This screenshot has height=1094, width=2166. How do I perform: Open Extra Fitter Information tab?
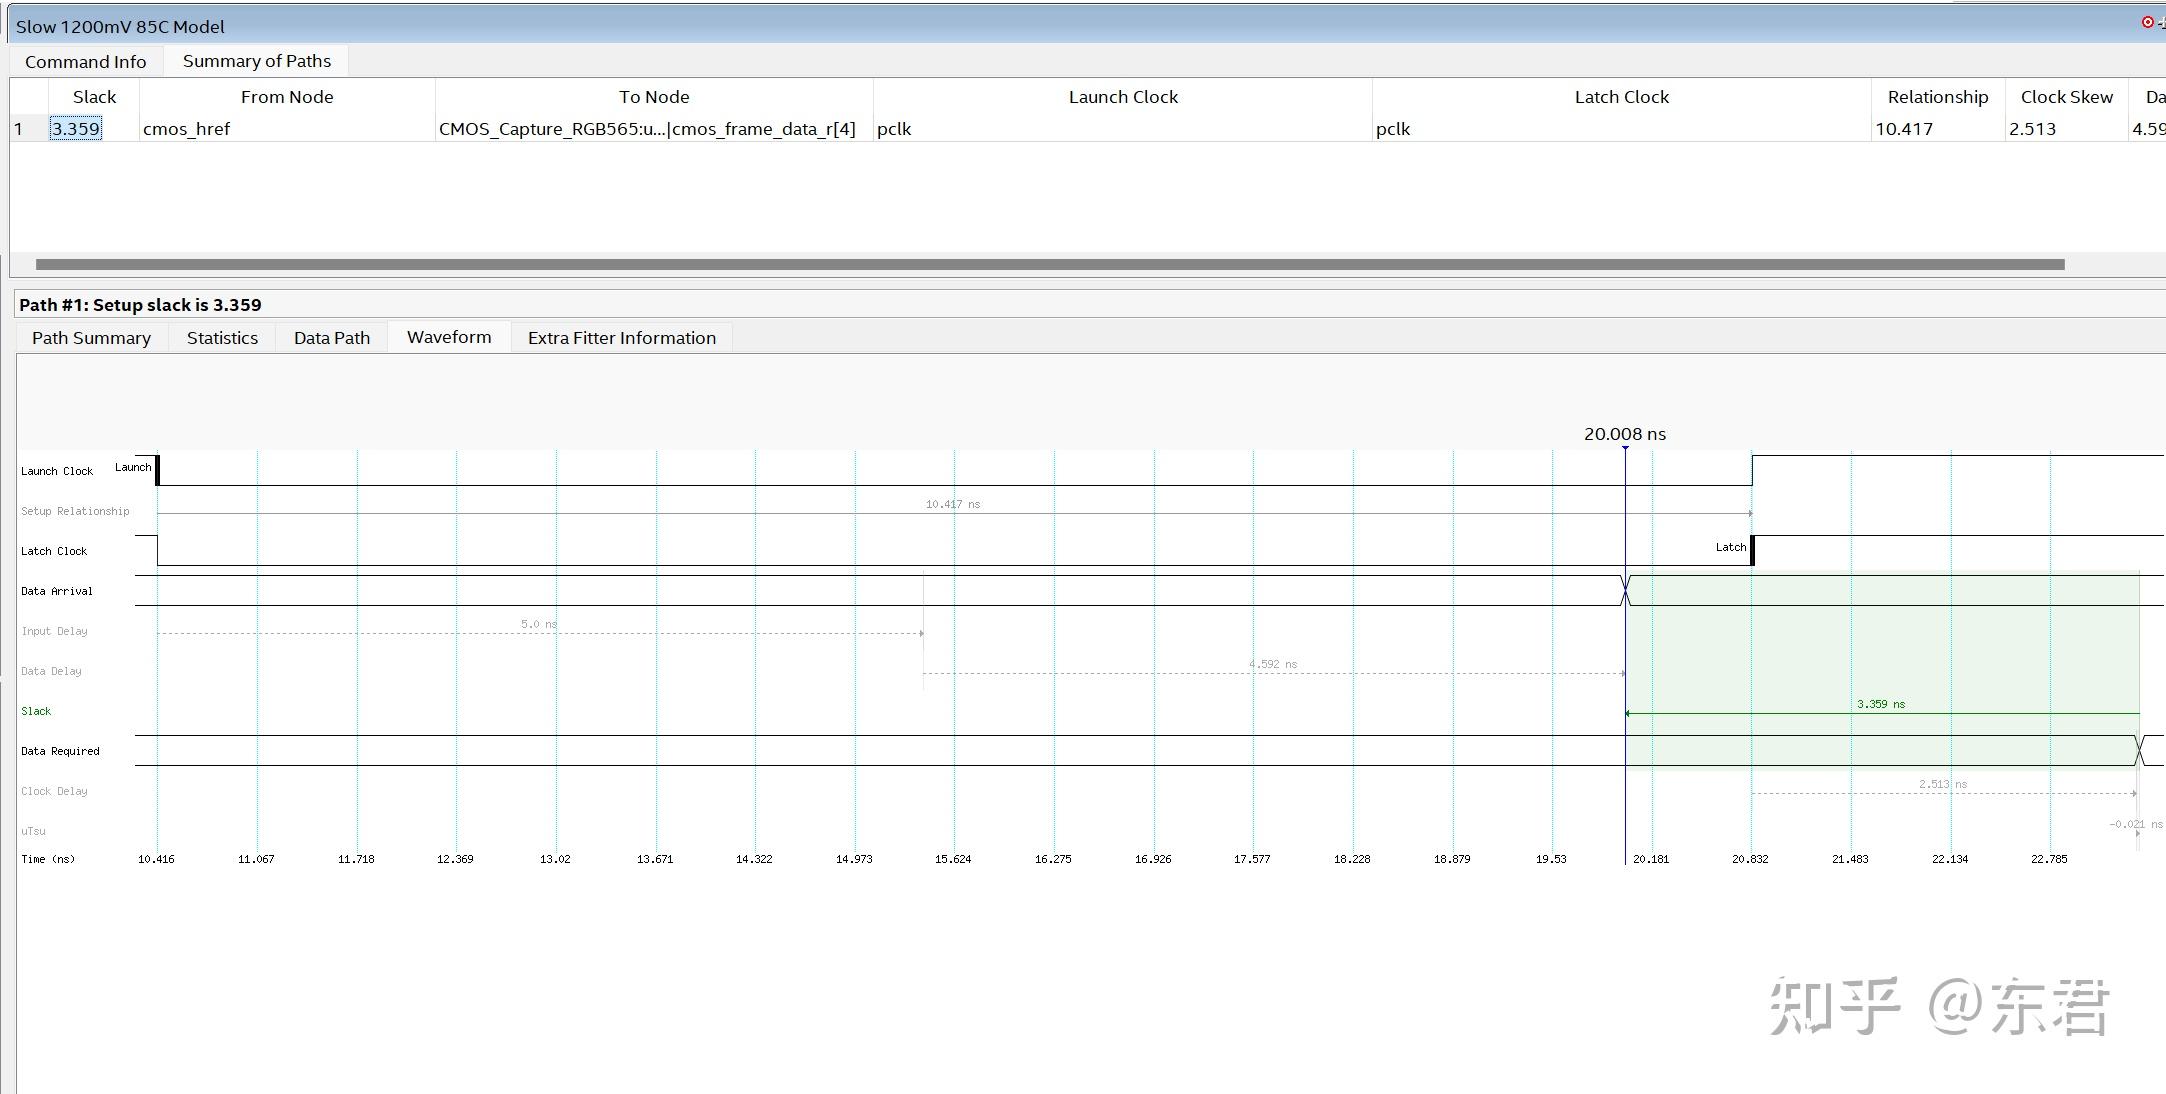click(622, 338)
